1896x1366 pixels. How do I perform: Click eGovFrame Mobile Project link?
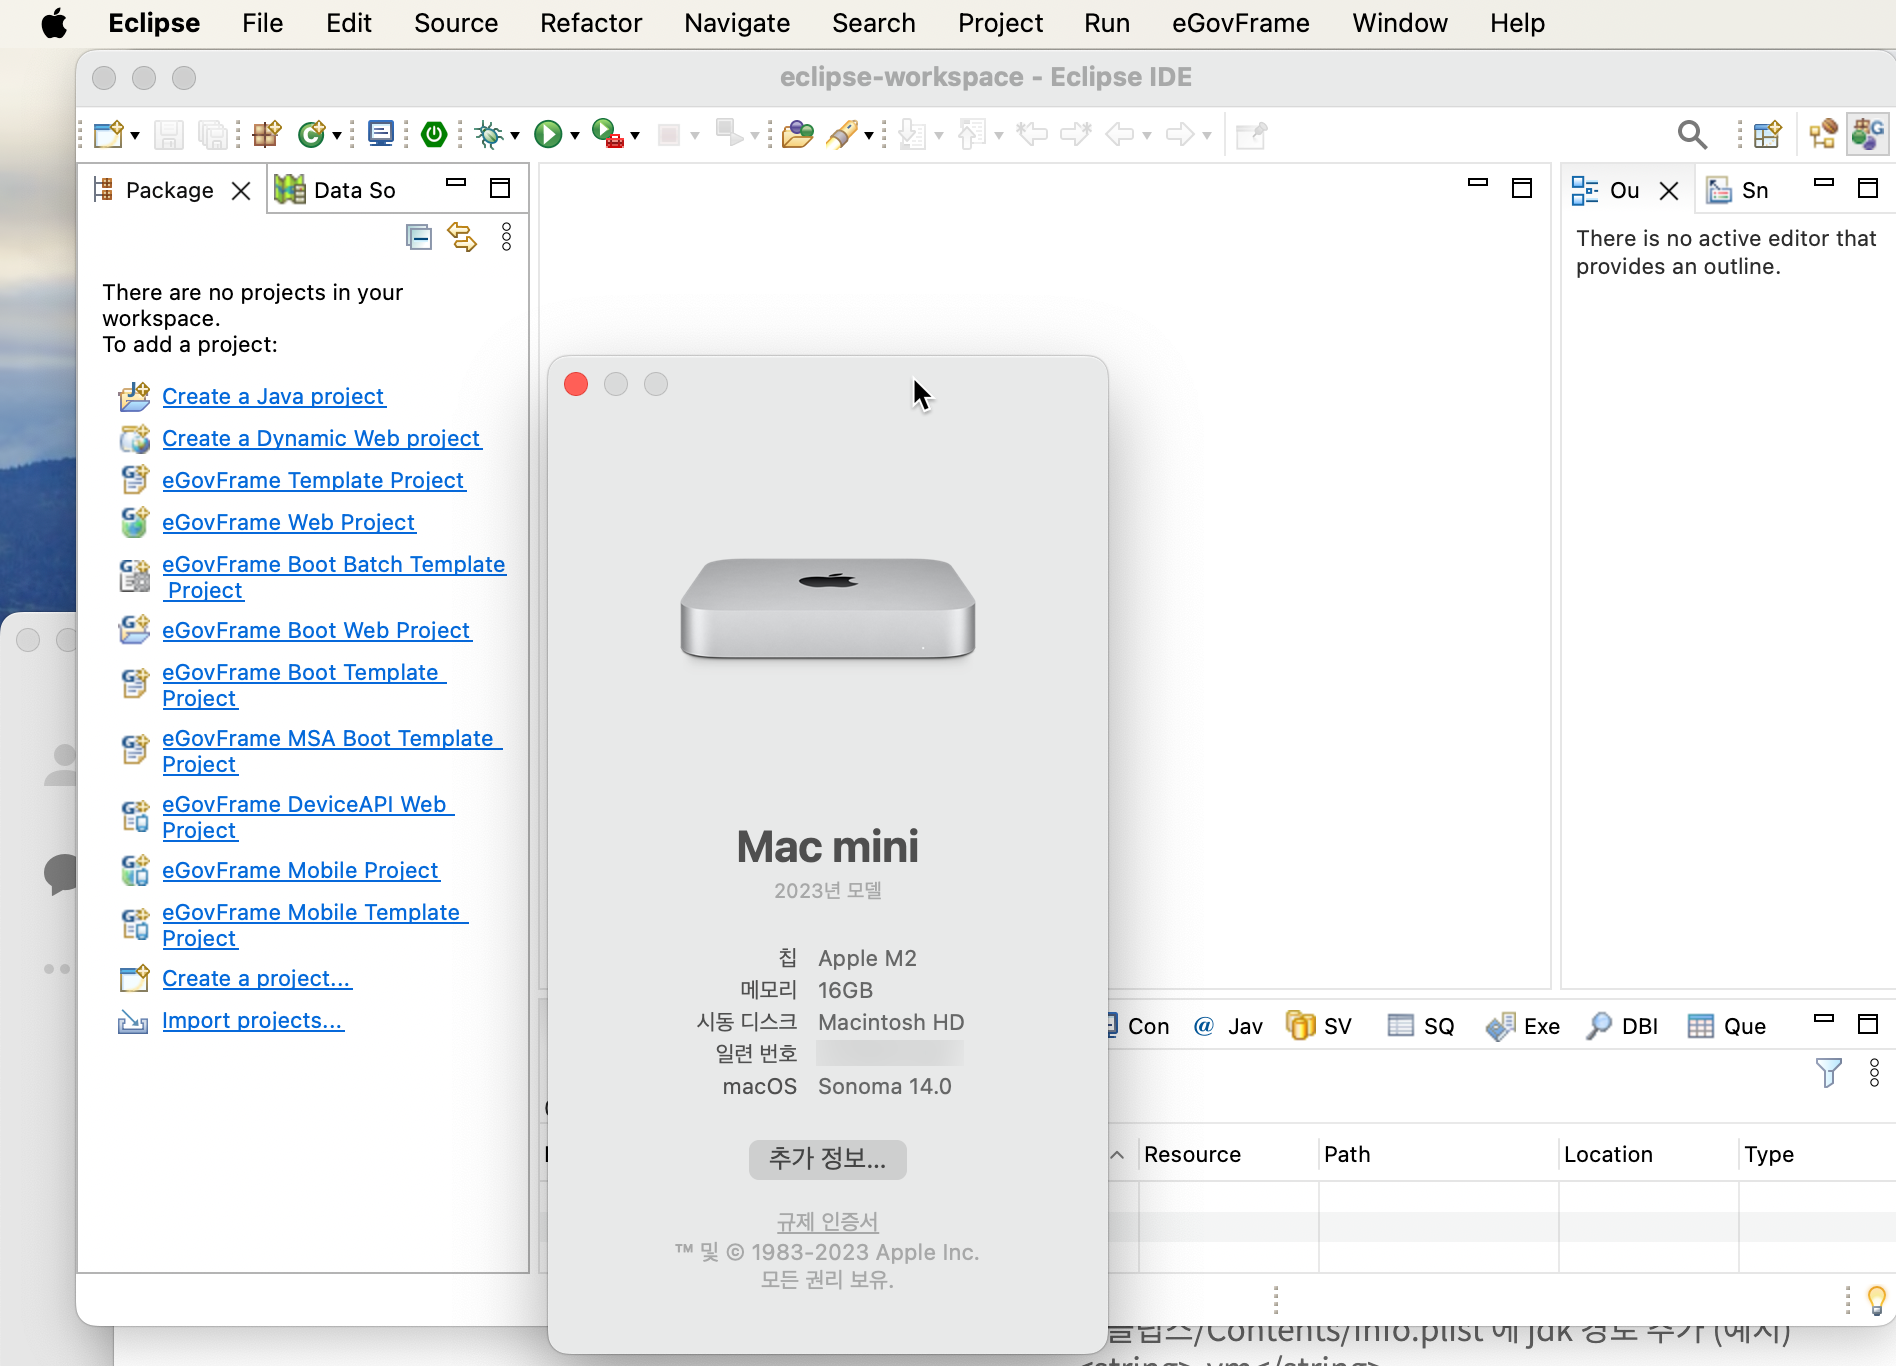pyautogui.click(x=301, y=870)
